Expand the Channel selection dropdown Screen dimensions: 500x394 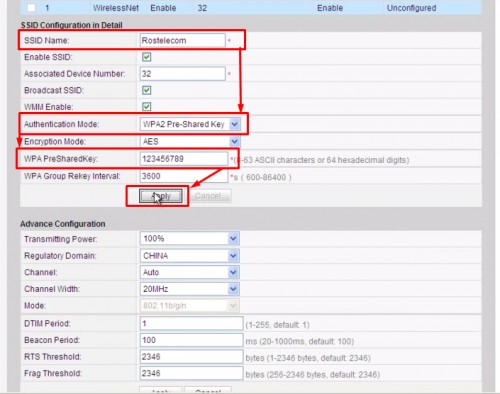(x=190, y=272)
